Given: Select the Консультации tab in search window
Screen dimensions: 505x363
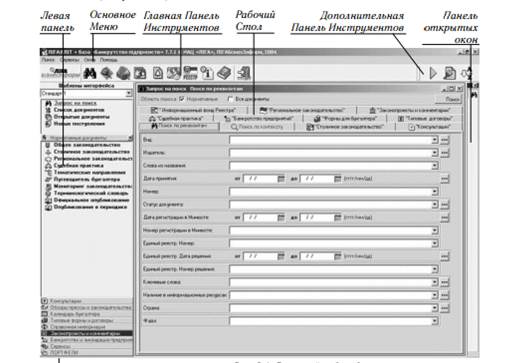Looking at the screenshot, I should pyautogui.click(x=429, y=127).
